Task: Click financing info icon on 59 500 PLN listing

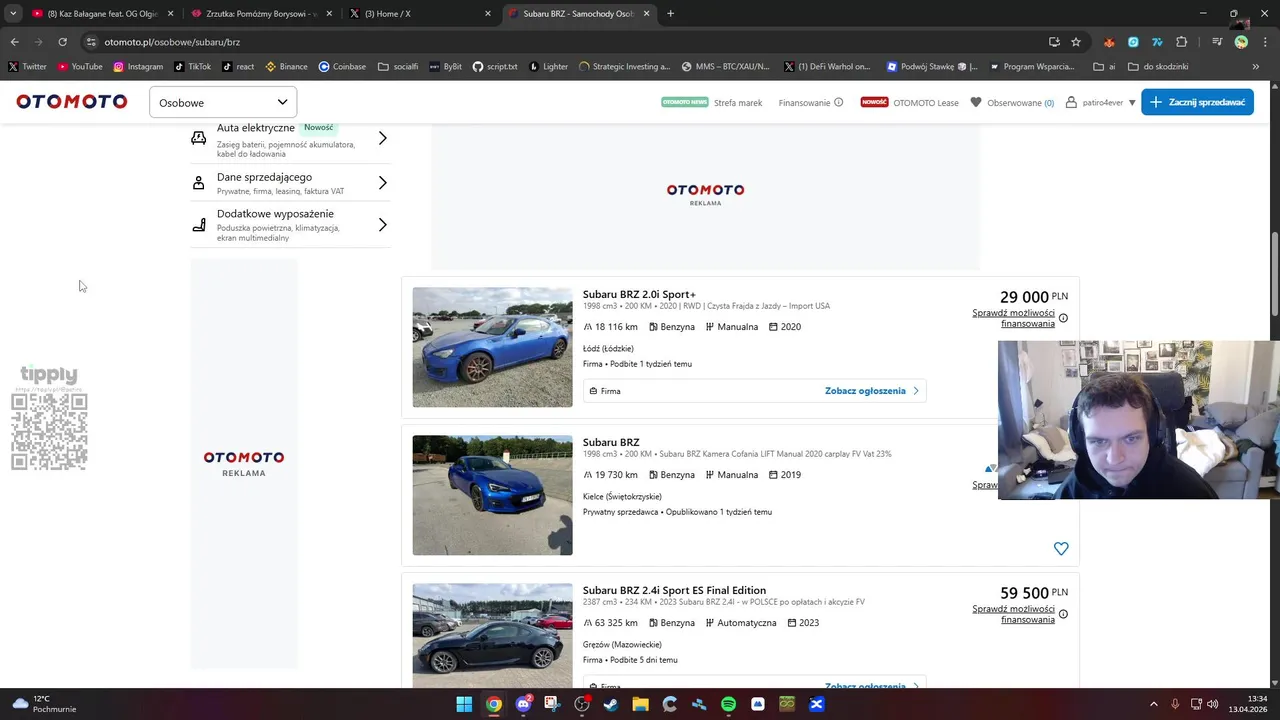Action: [x=1063, y=614]
